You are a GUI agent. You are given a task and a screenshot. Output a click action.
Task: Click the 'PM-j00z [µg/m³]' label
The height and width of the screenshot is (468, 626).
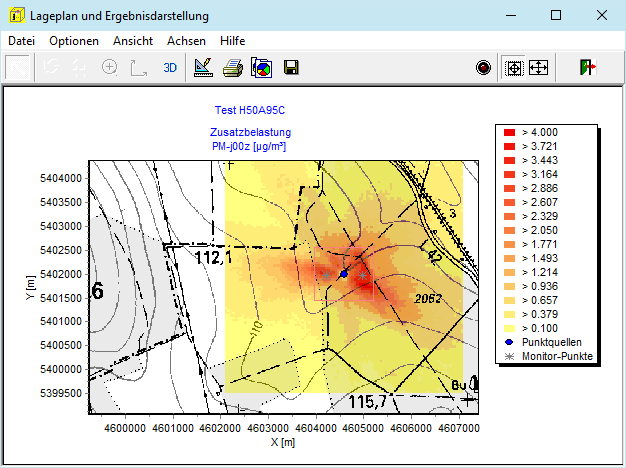pos(249,147)
